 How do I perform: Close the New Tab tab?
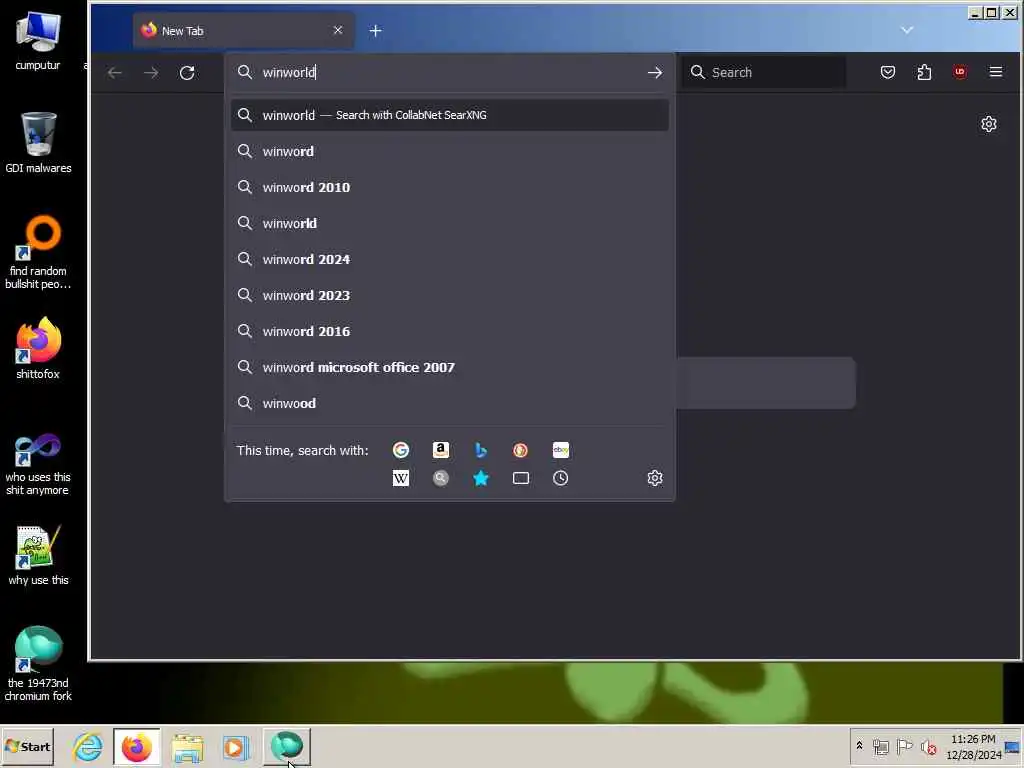point(338,30)
